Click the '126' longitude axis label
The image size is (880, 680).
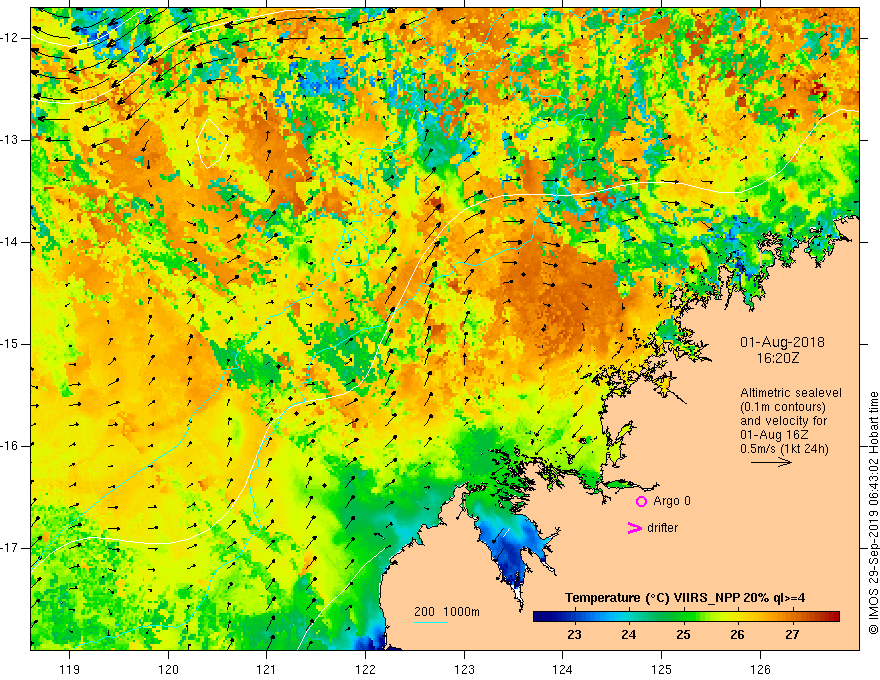(760, 669)
